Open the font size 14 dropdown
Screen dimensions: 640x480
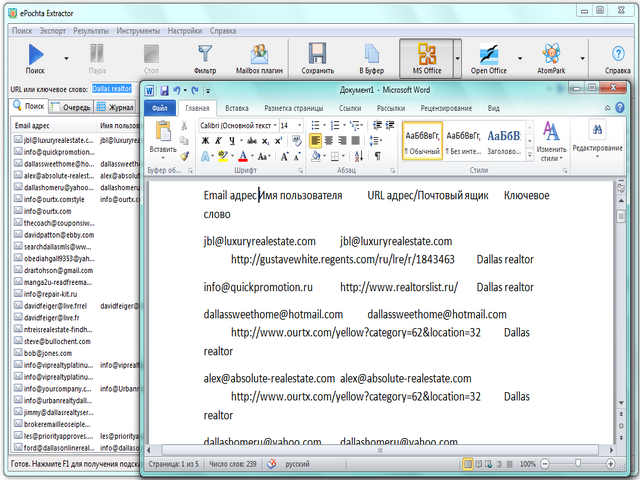click(299, 125)
